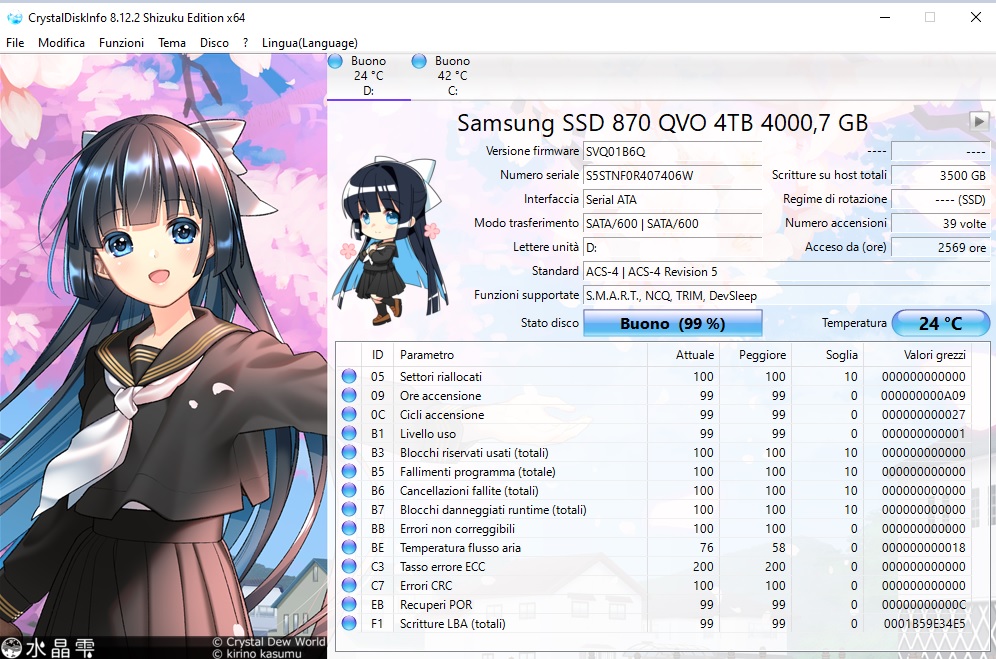Click the Crystal Dew World copyright text
996x659 pixels.
(x=268, y=642)
